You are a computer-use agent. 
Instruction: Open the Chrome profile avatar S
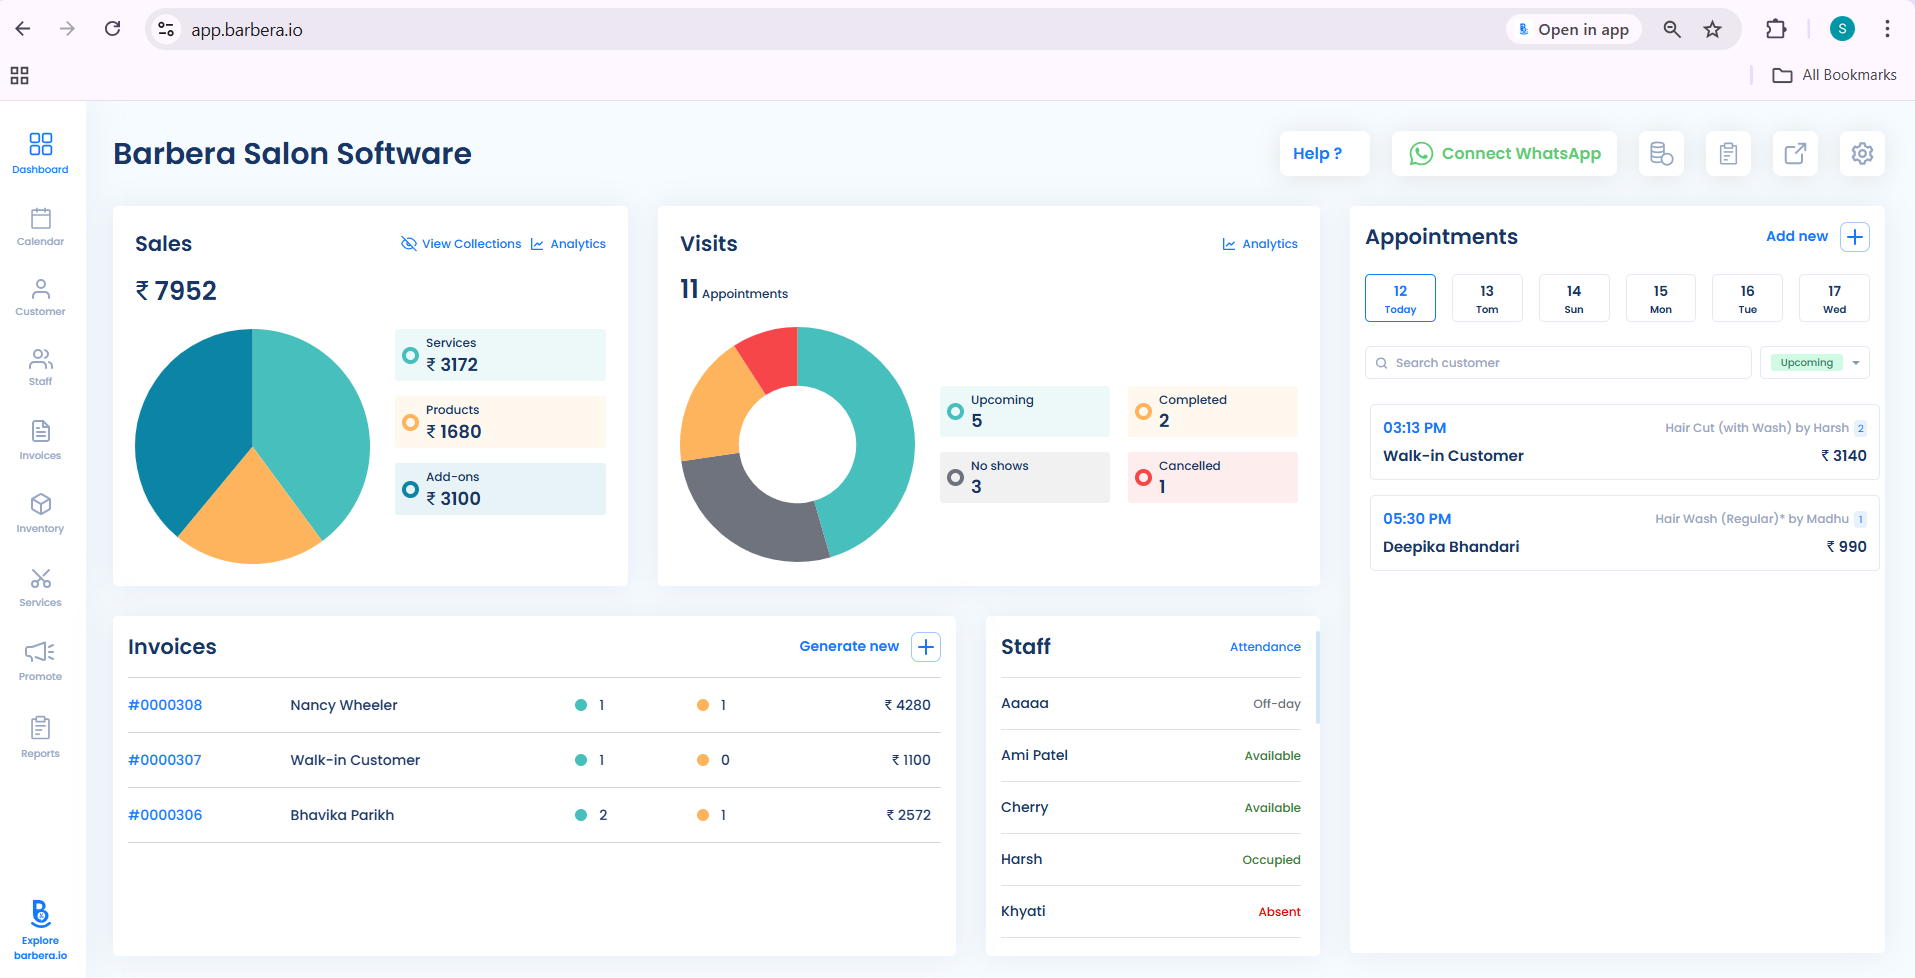coord(1842,29)
